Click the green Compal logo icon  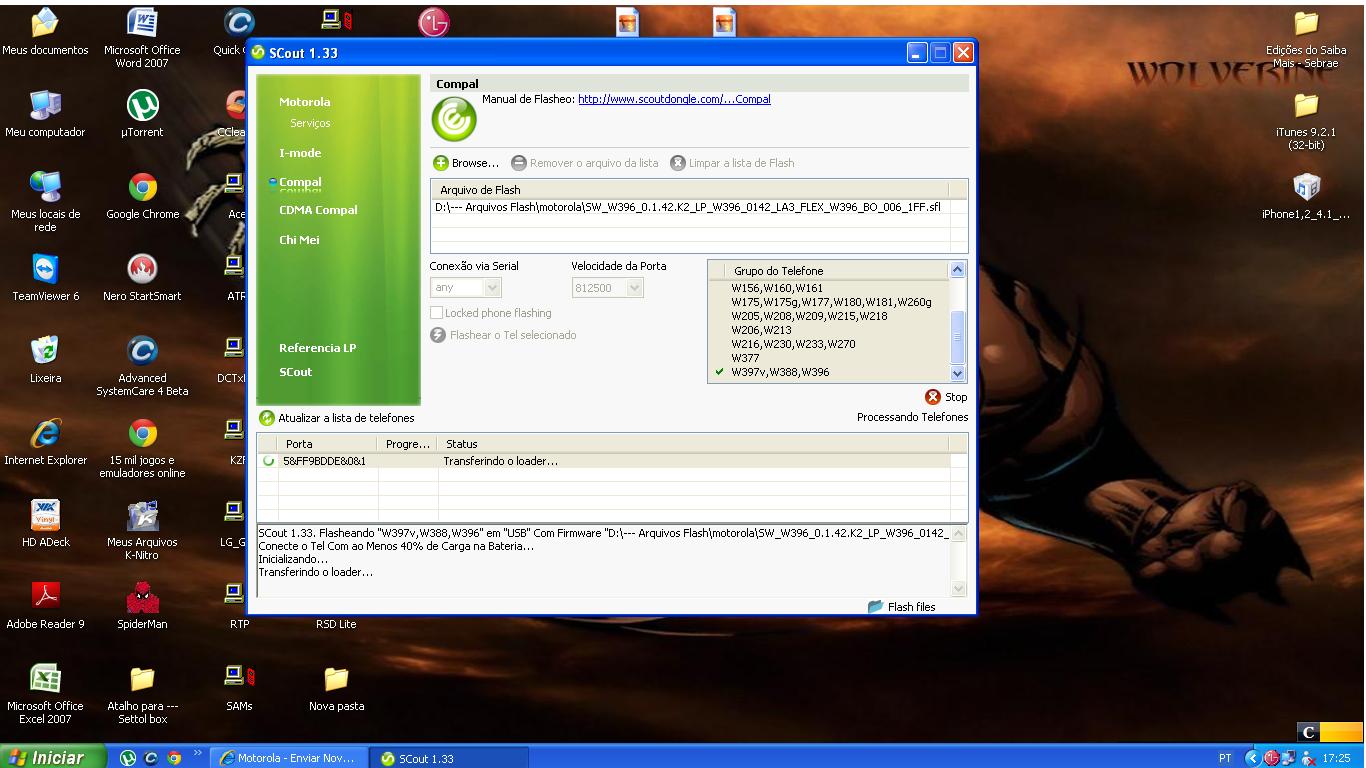(453, 120)
